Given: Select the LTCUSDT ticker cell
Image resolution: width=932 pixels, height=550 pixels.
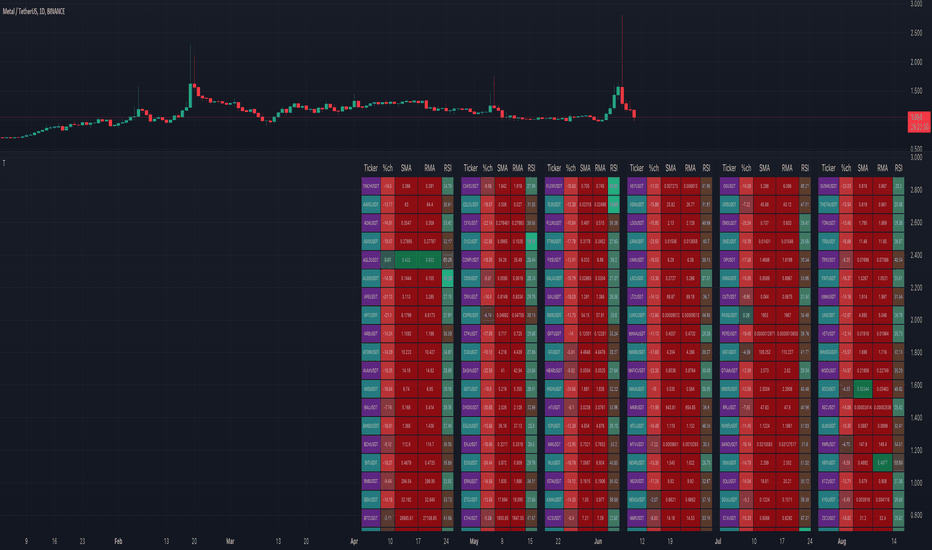Looking at the screenshot, I should click(637, 297).
